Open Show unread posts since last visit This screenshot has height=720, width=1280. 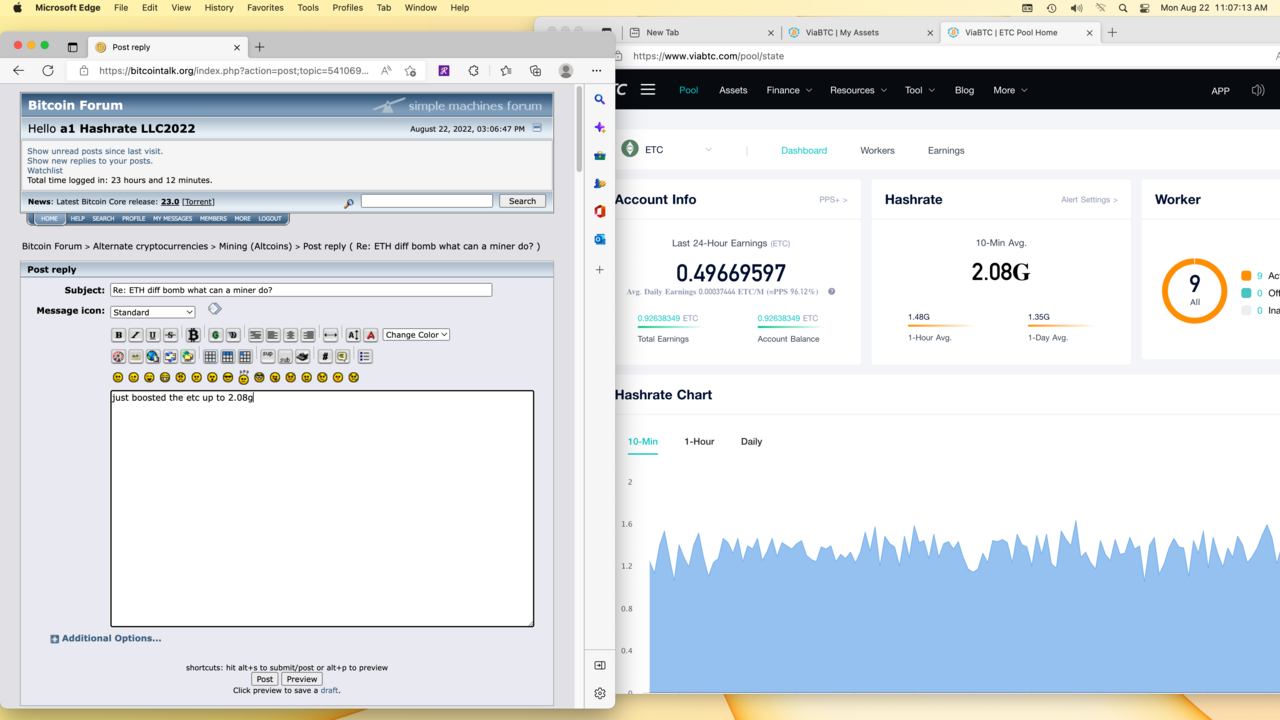point(95,151)
